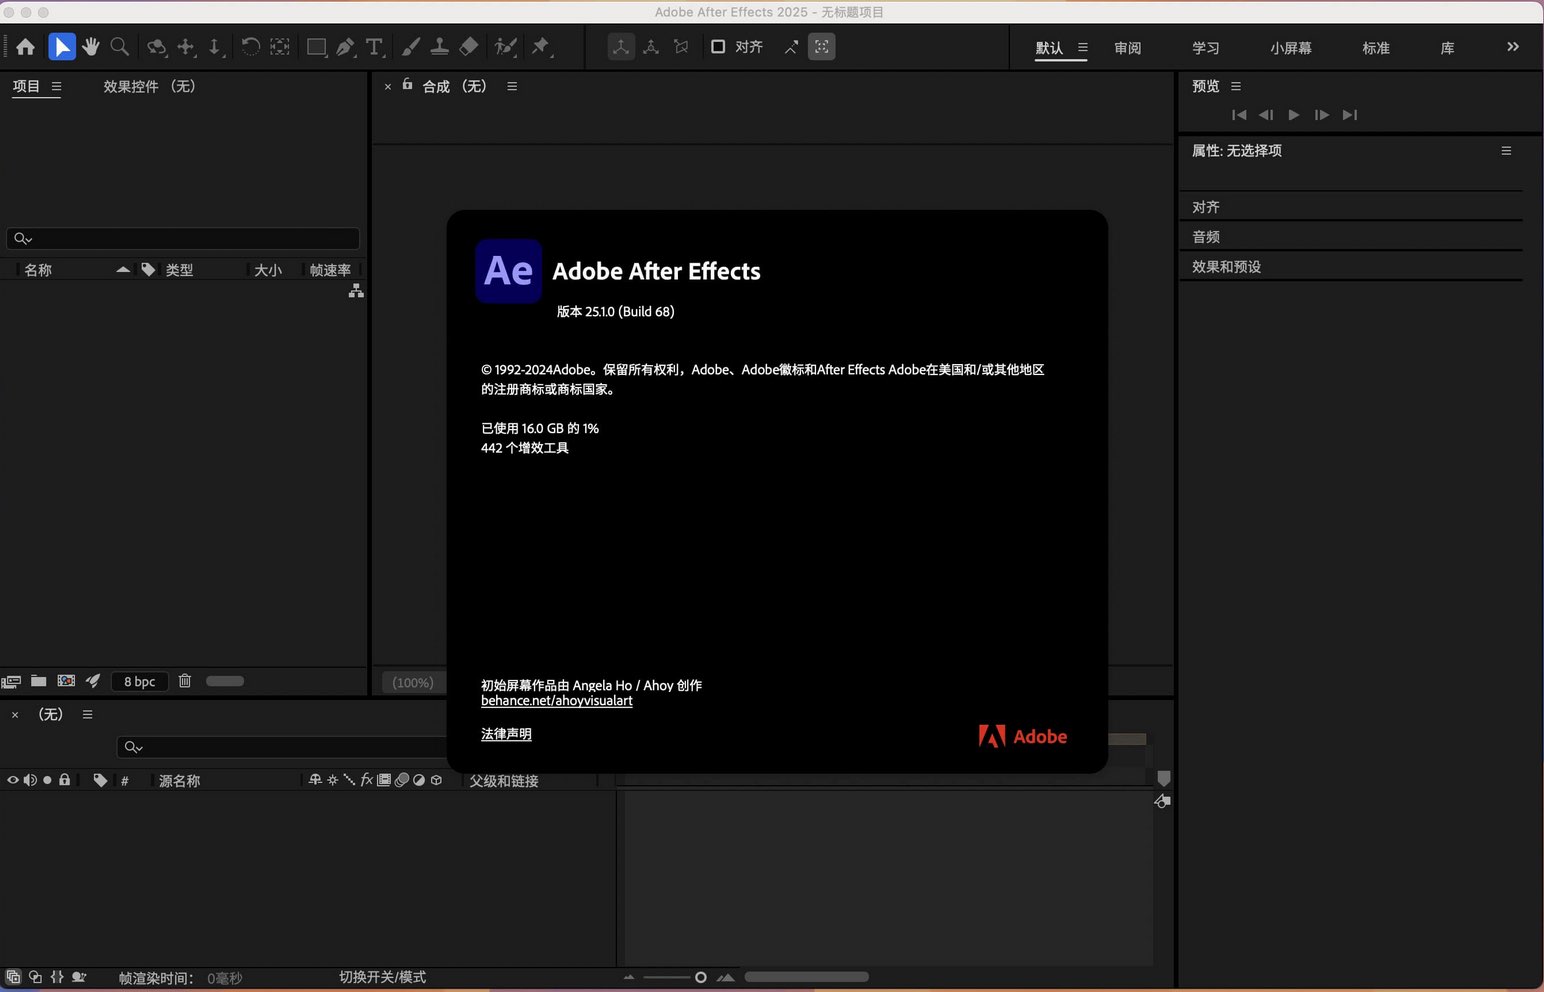This screenshot has width=1544, height=992.
Task: Open the Home screen icon
Action: tap(26, 47)
